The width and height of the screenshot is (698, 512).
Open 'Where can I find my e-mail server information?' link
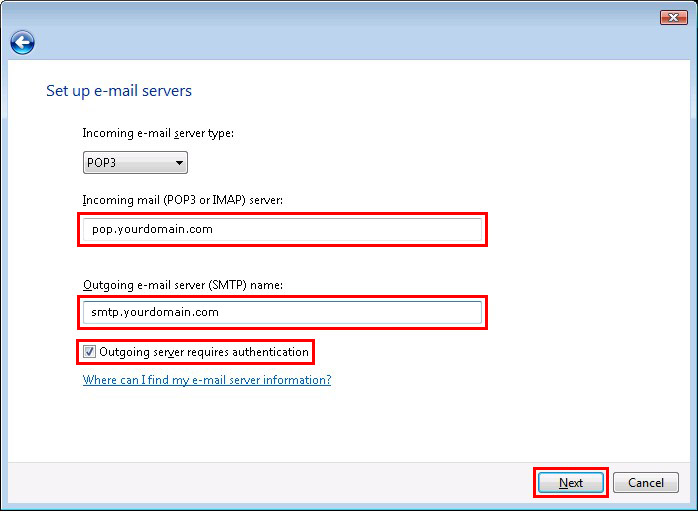pos(207,380)
